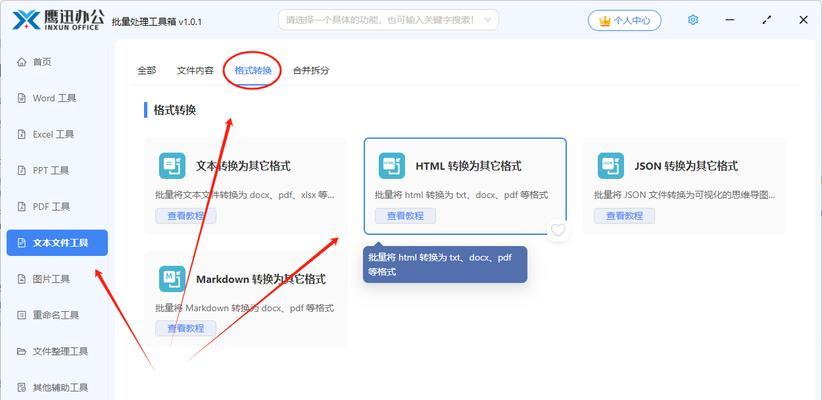This screenshot has width=822, height=400.
Task: Click the 批量处理工具箱 v1.0.1 title text
Action: coord(157,22)
